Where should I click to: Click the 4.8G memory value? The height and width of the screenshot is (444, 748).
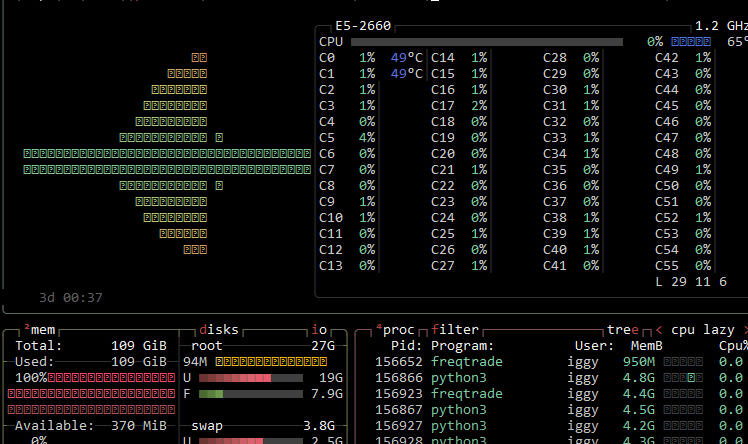(x=638, y=378)
